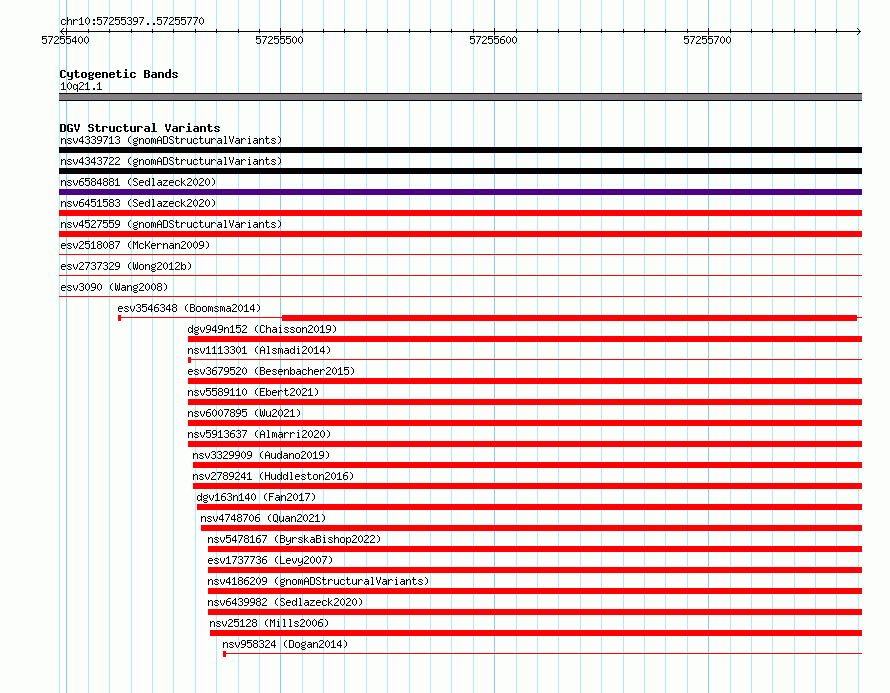Click the gray 10q21.1 cytoband bar
This screenshot has height=693, width=890.
[x=460, y=97]
